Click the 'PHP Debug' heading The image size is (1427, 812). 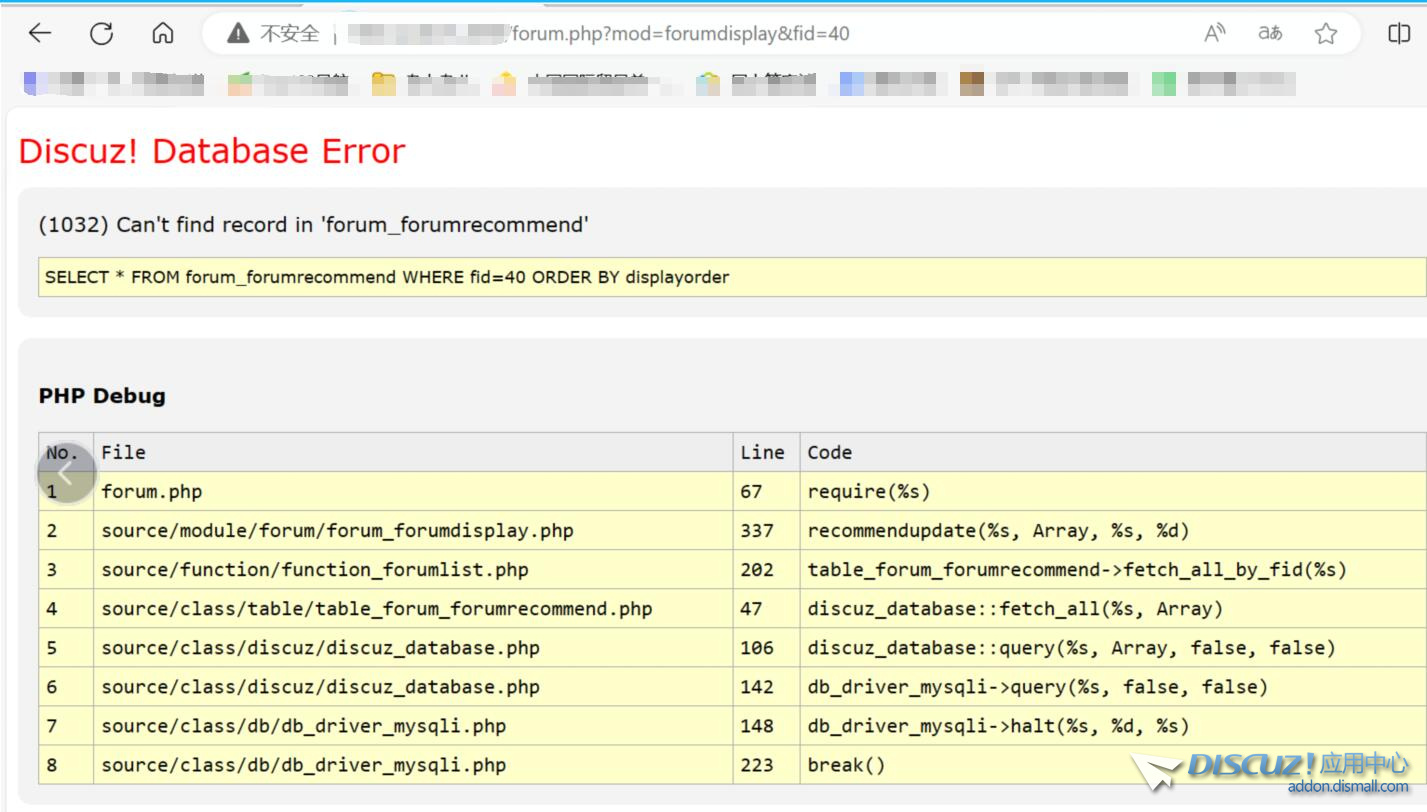tap(102, 396)
